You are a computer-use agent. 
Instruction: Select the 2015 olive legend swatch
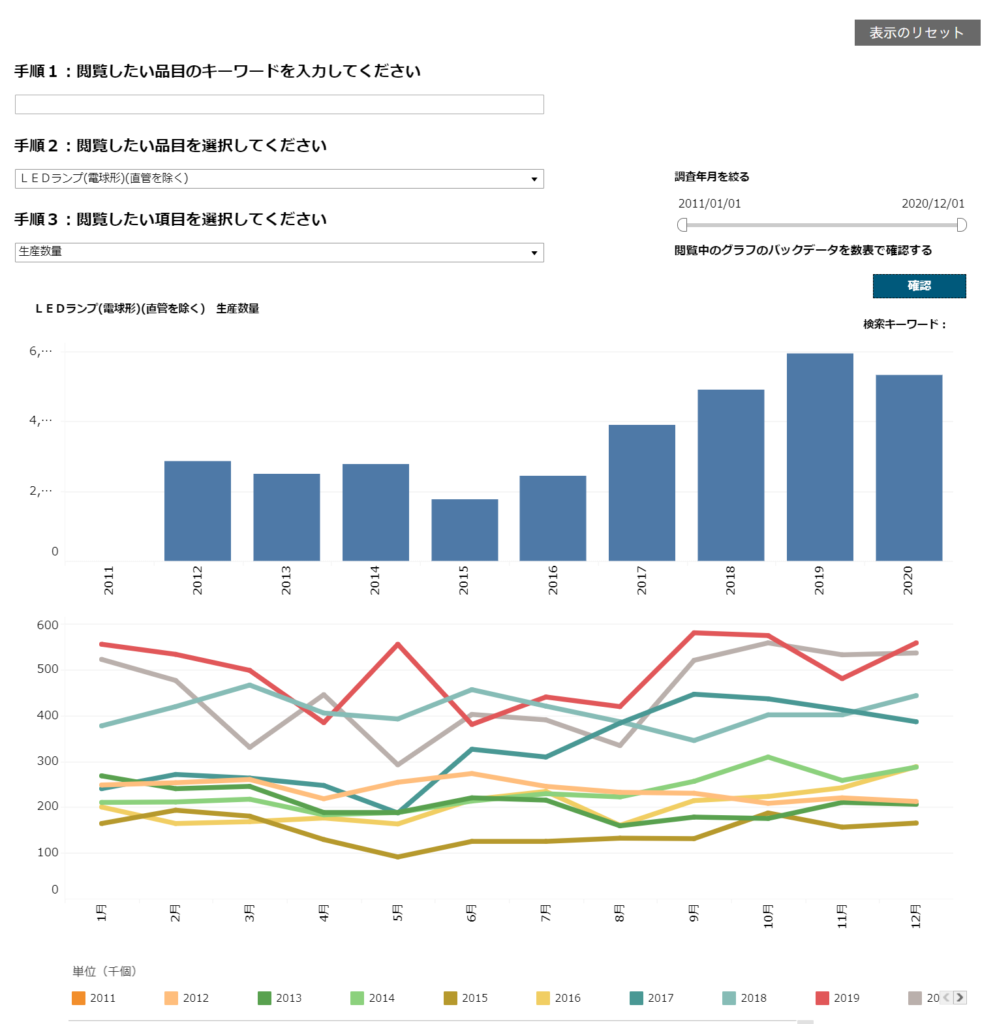(450, 997)
